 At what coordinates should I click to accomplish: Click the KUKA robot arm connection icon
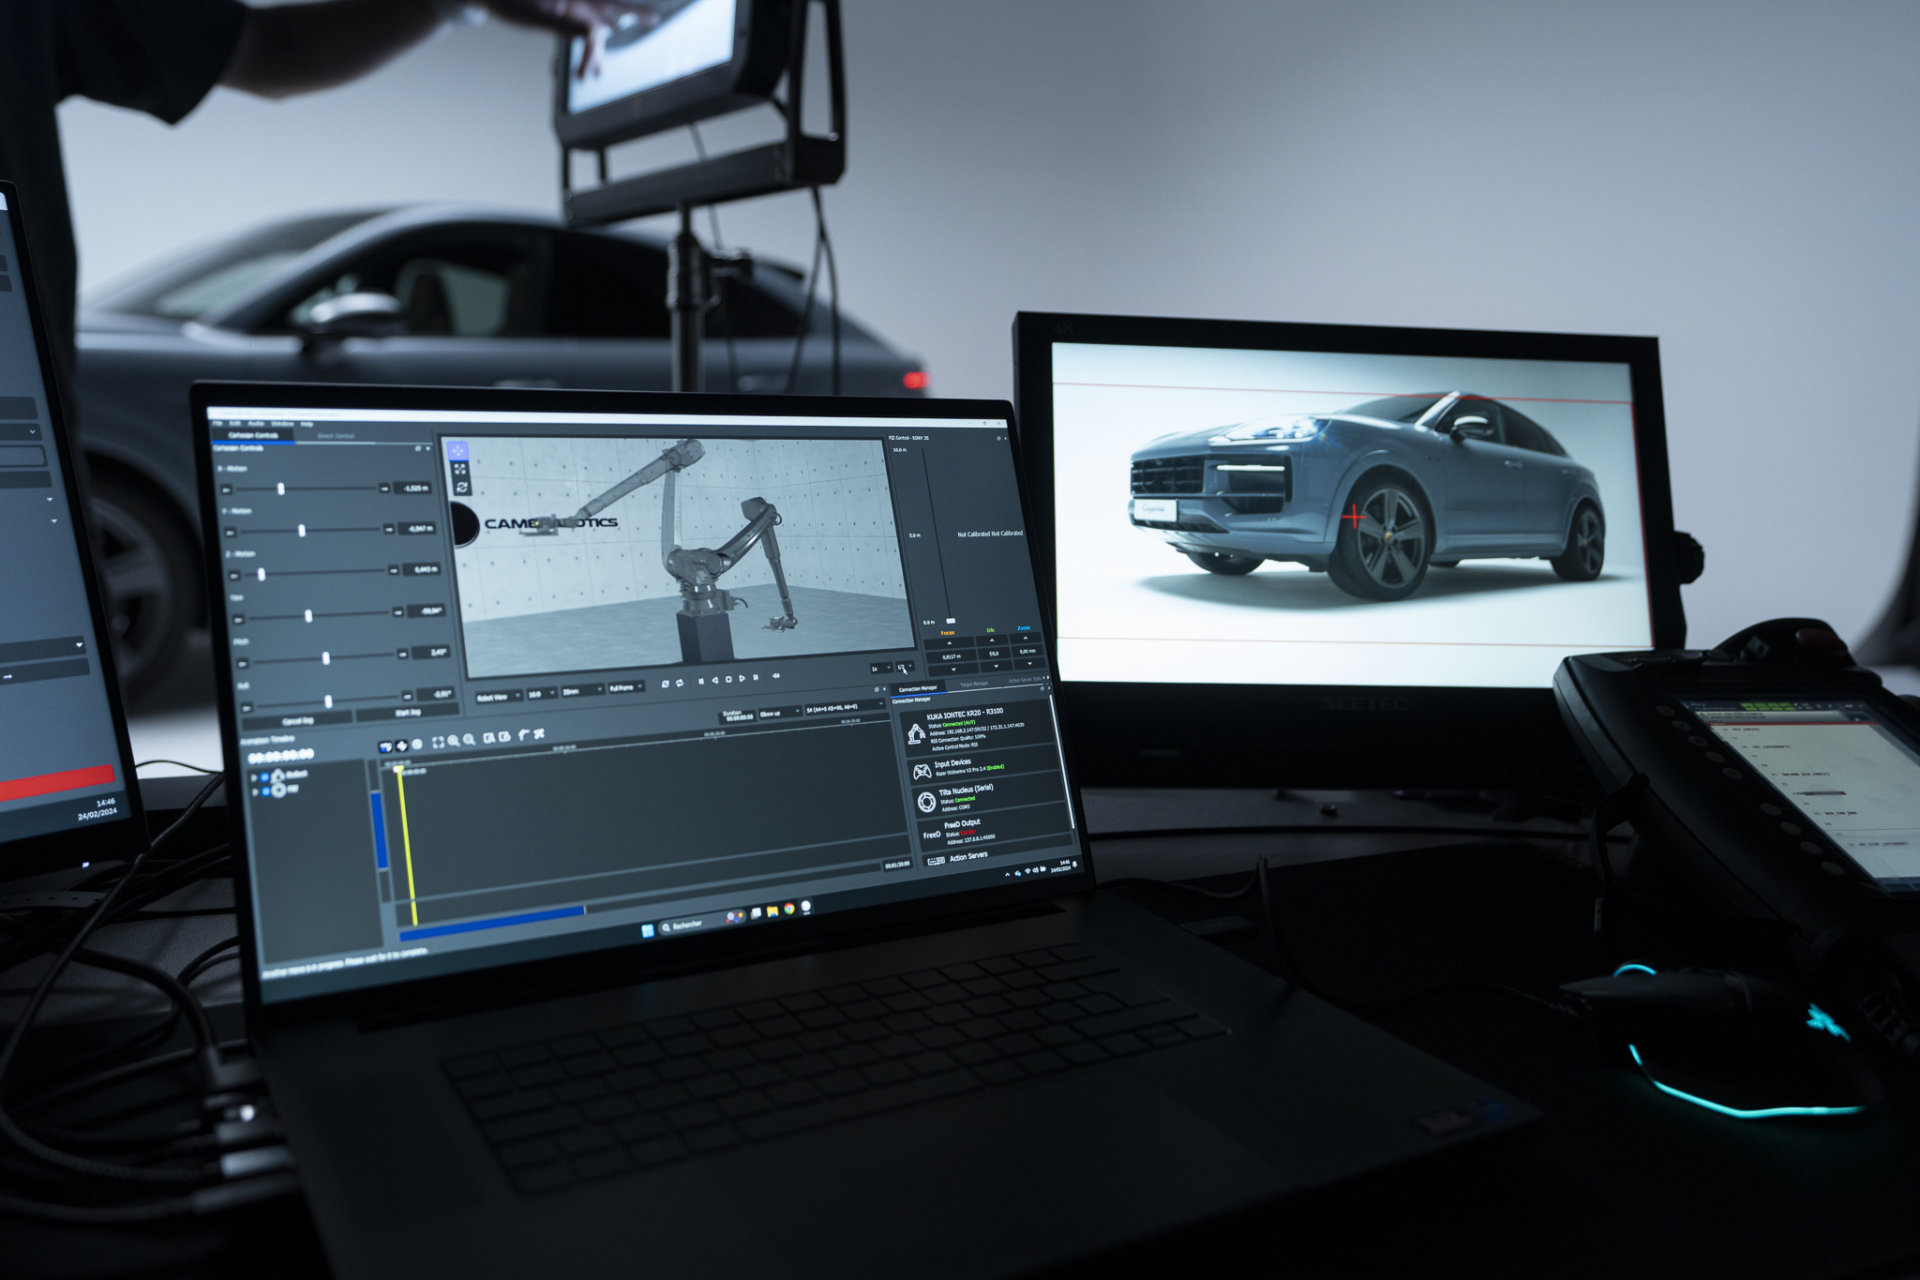pos(915,735)
